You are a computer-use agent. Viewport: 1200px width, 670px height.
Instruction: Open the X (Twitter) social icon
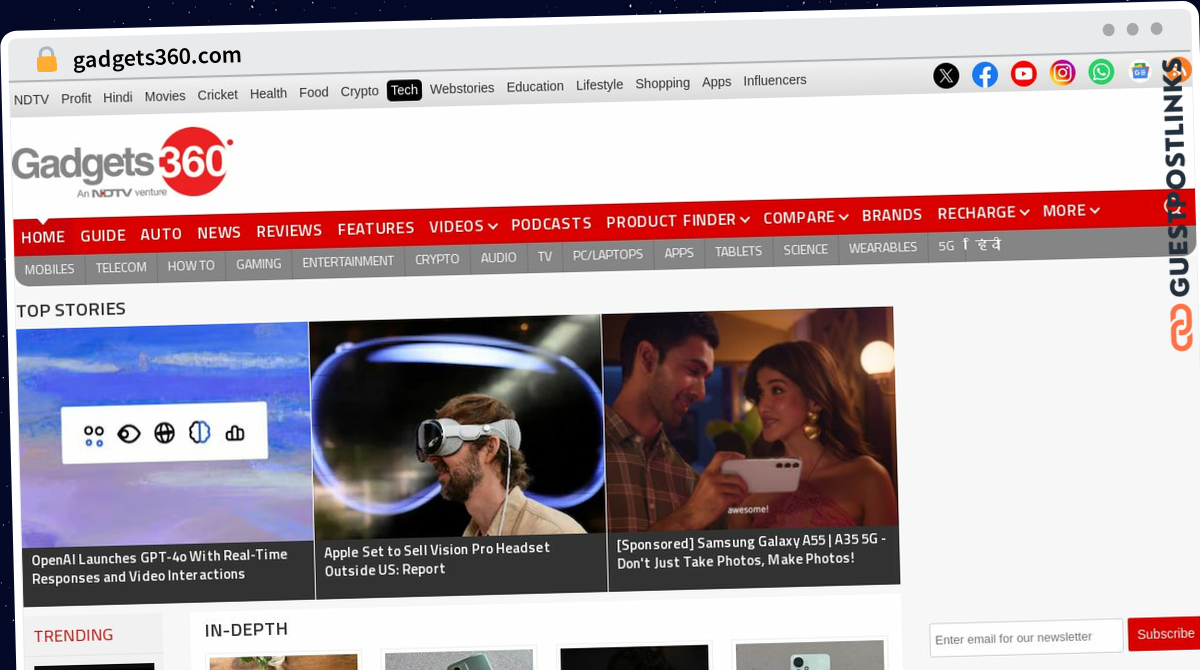946,76
